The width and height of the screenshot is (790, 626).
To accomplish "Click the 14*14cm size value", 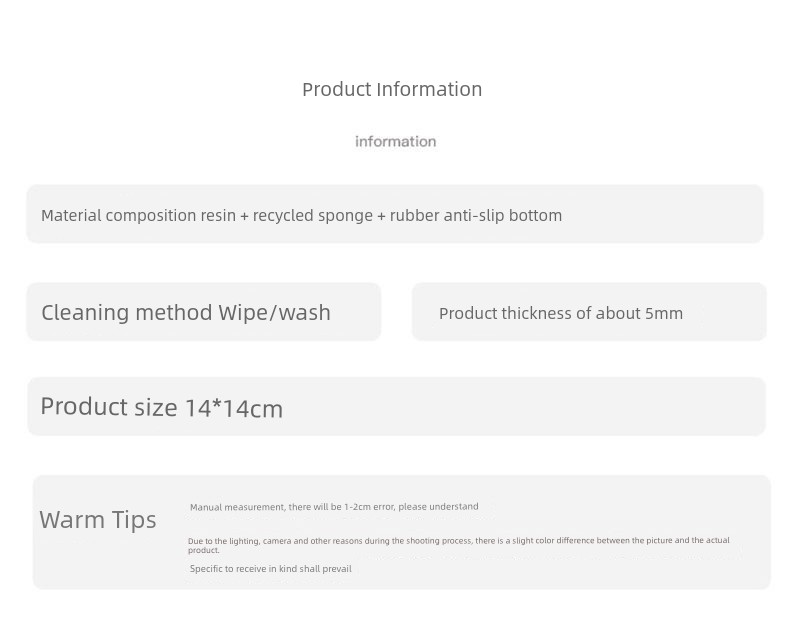I will click(234, 407).
